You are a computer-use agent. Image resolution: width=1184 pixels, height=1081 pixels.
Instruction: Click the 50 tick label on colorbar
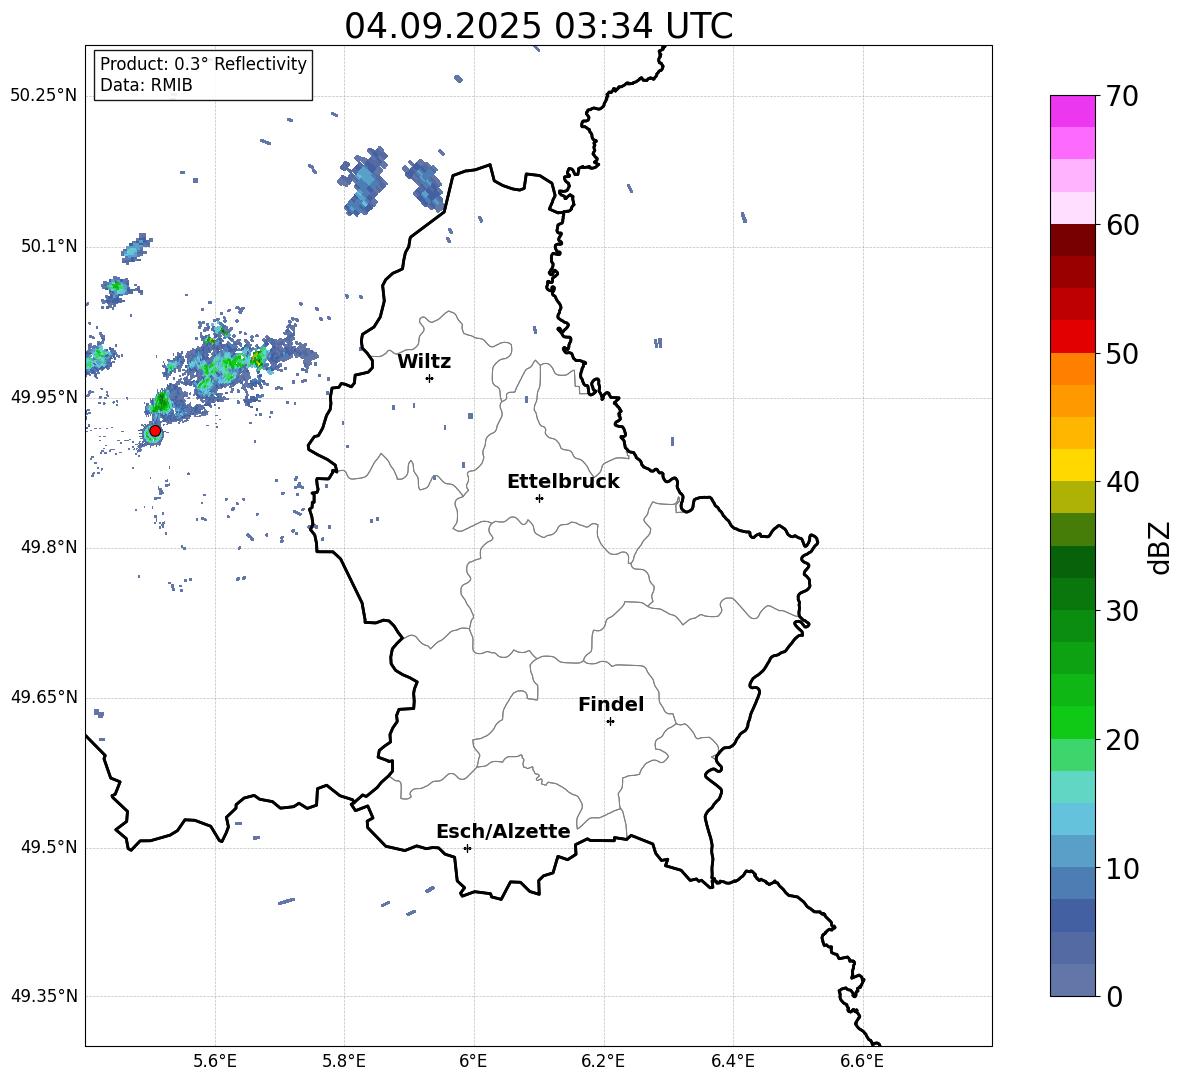1122,353
